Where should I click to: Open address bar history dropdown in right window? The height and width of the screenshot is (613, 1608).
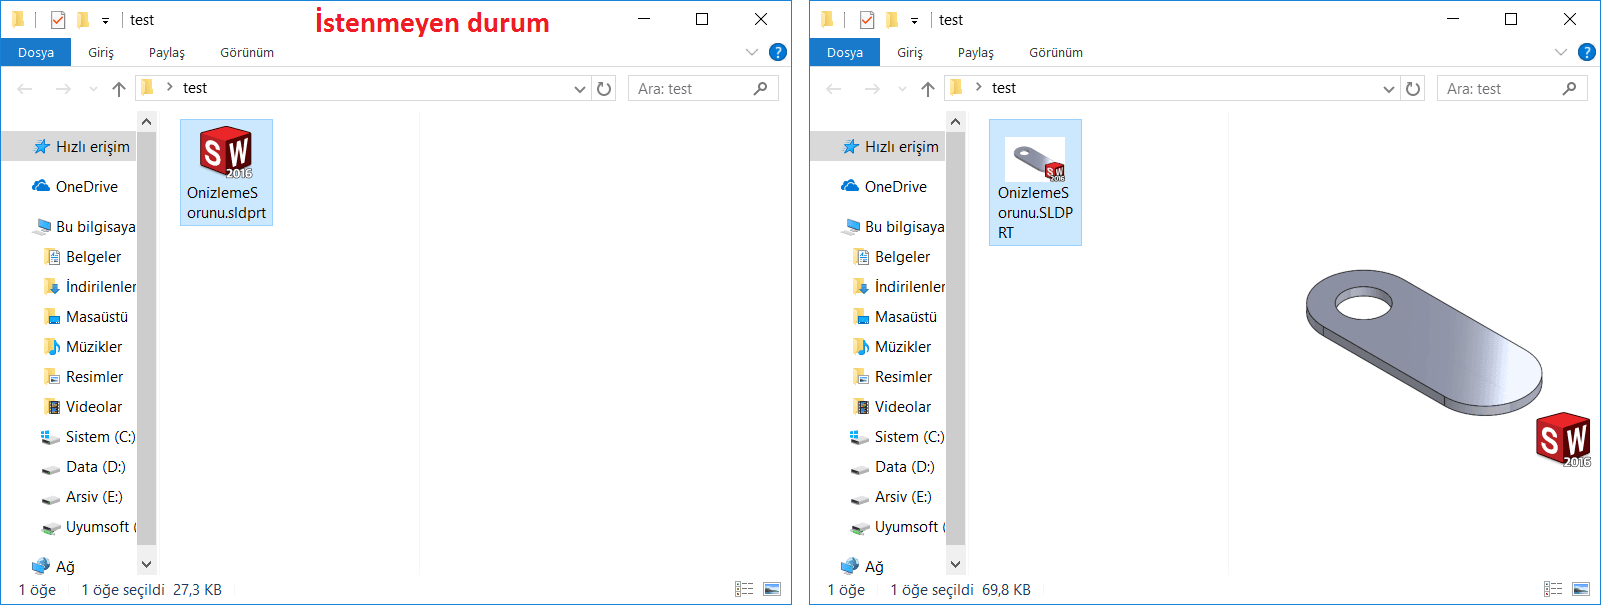1388,89
